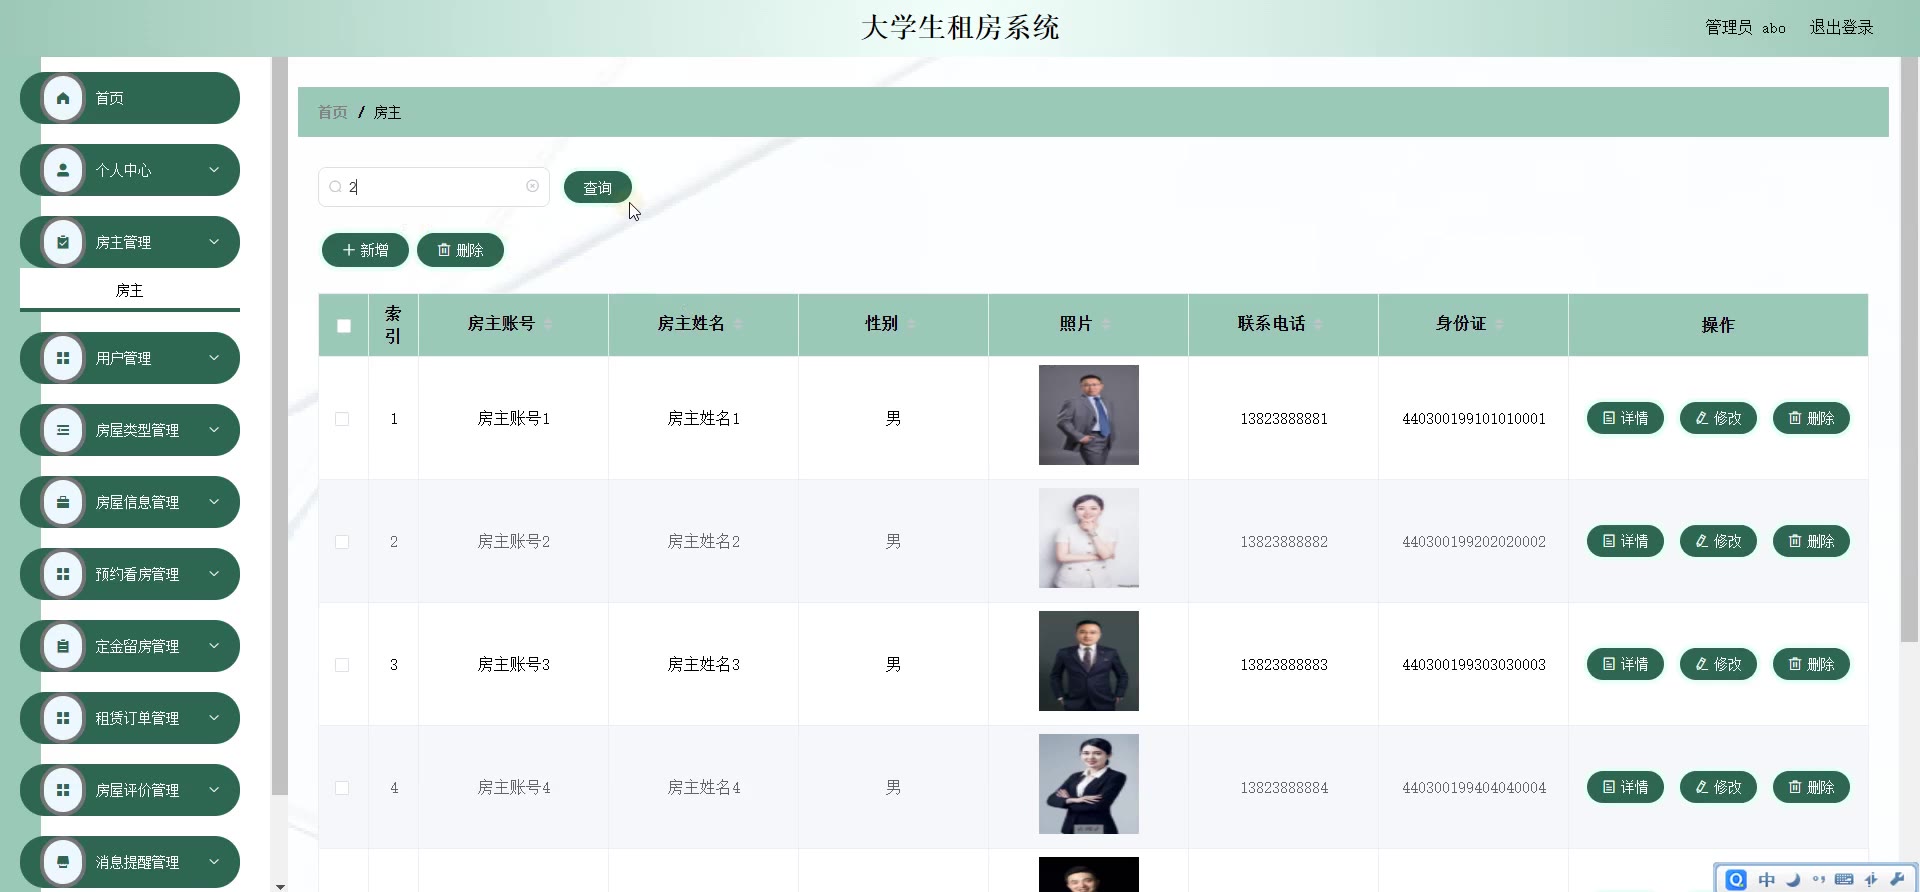Click the bulk 删除 button above the table
This screenshot has width=1920, height=892.
(460, 250)
